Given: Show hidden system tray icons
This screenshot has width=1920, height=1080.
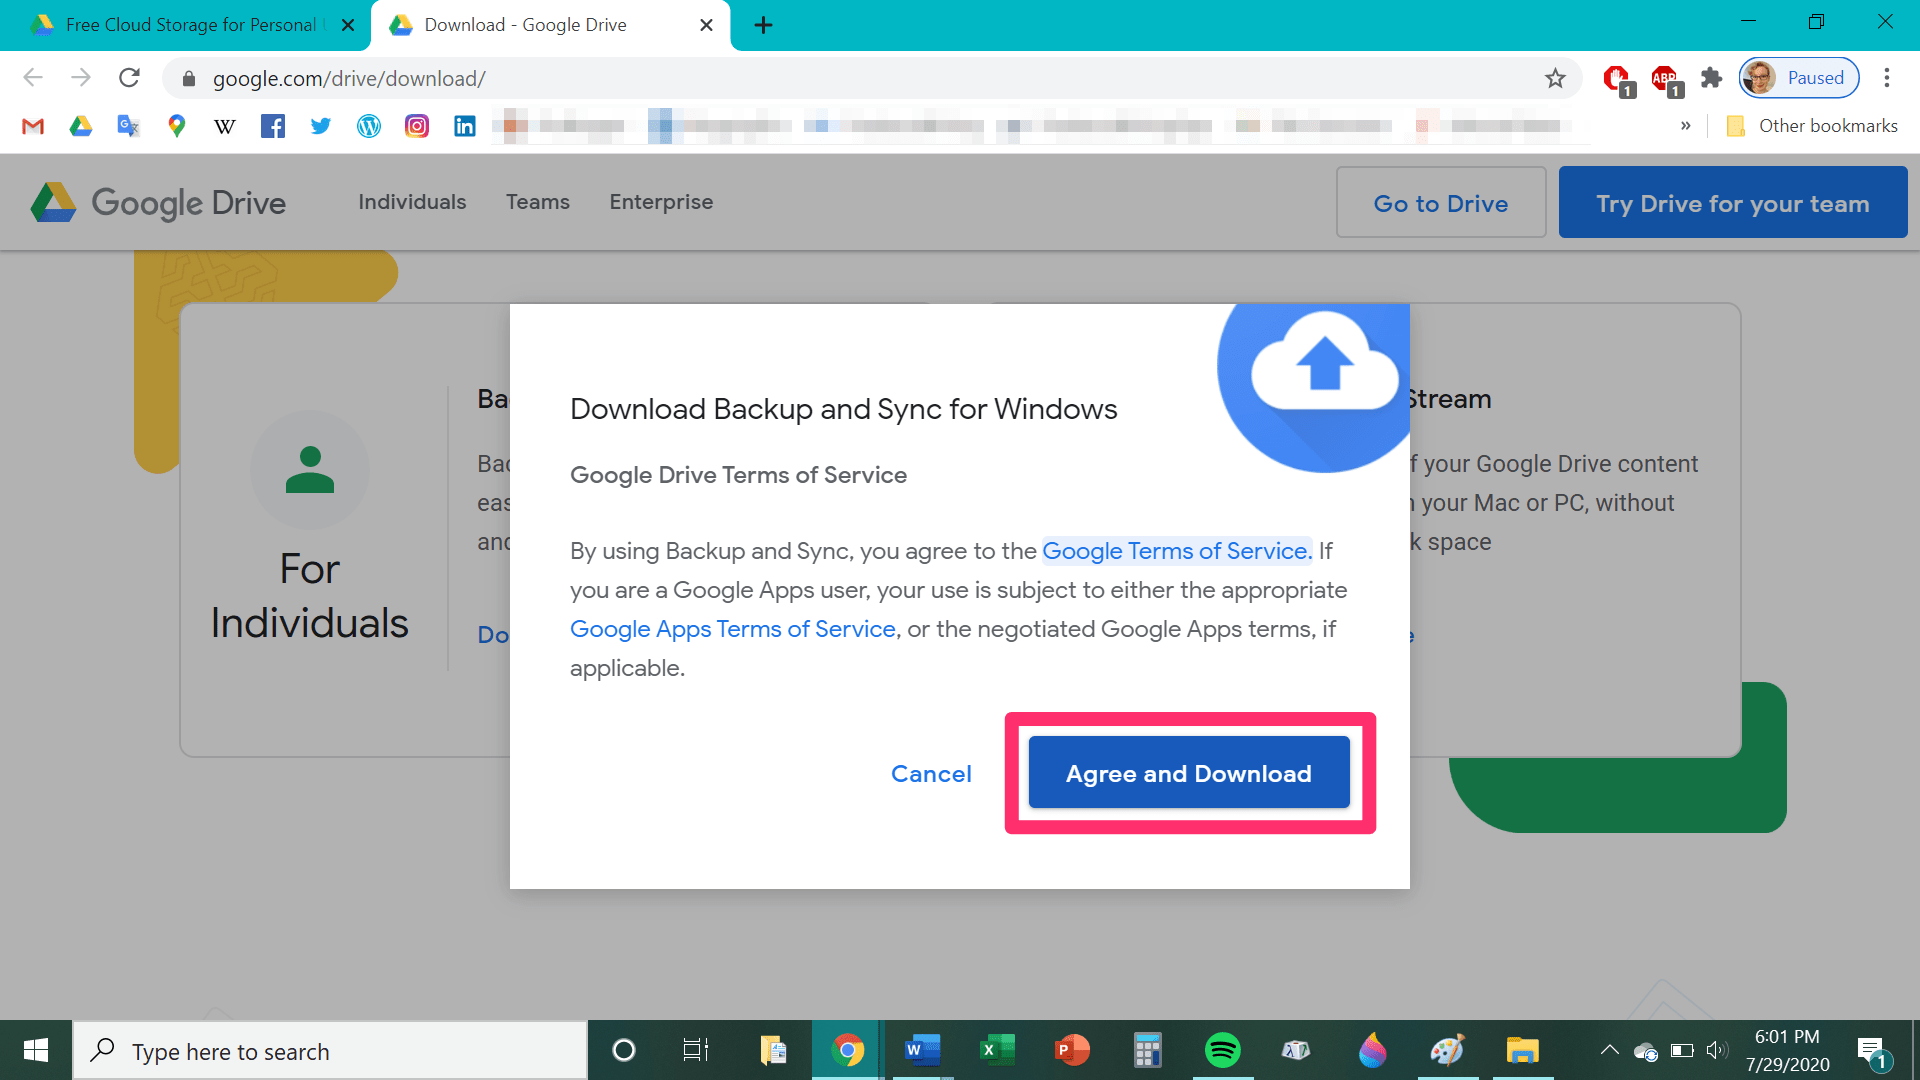Looking at the screenshot, I should tap(1609, 1050).
